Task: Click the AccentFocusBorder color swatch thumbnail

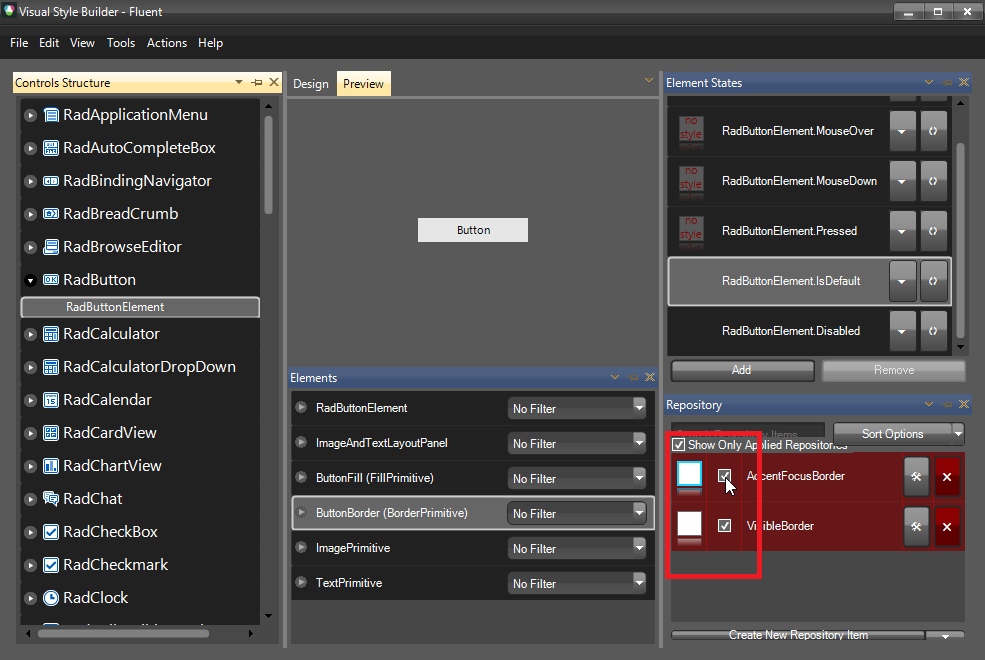Action: (x=689, y=477)
